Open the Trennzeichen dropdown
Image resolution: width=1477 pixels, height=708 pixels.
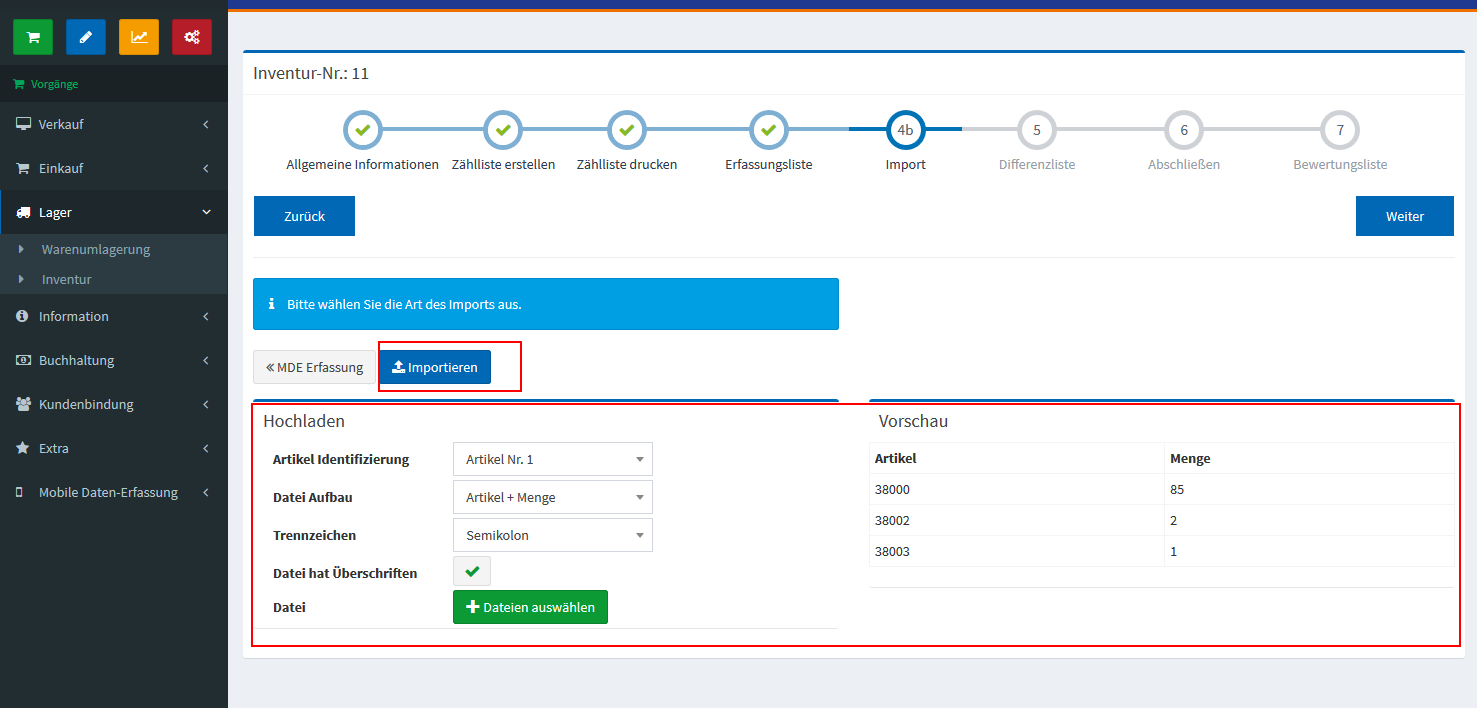click(x=552, y=535)
